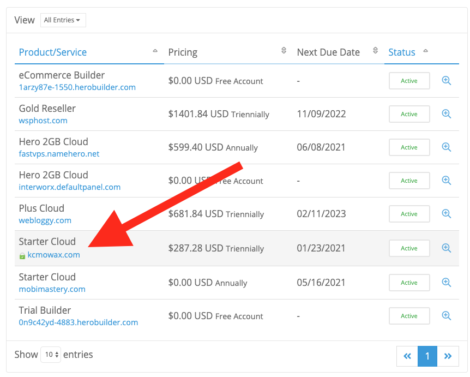
Task: Click due date 11/09/2022
Action: point(321,114)
